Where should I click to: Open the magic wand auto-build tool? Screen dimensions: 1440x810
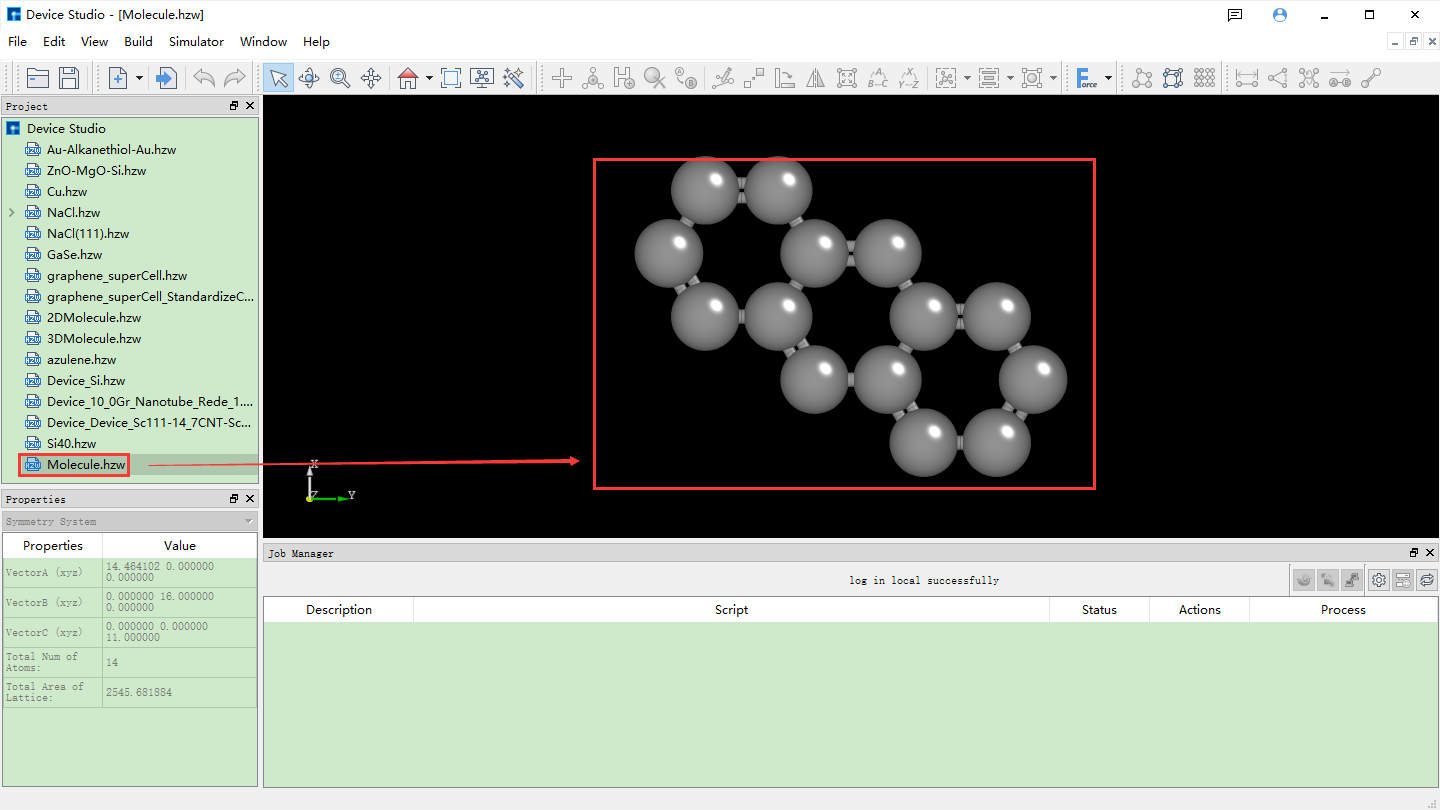pyautogui.click(x=513, y=77)
